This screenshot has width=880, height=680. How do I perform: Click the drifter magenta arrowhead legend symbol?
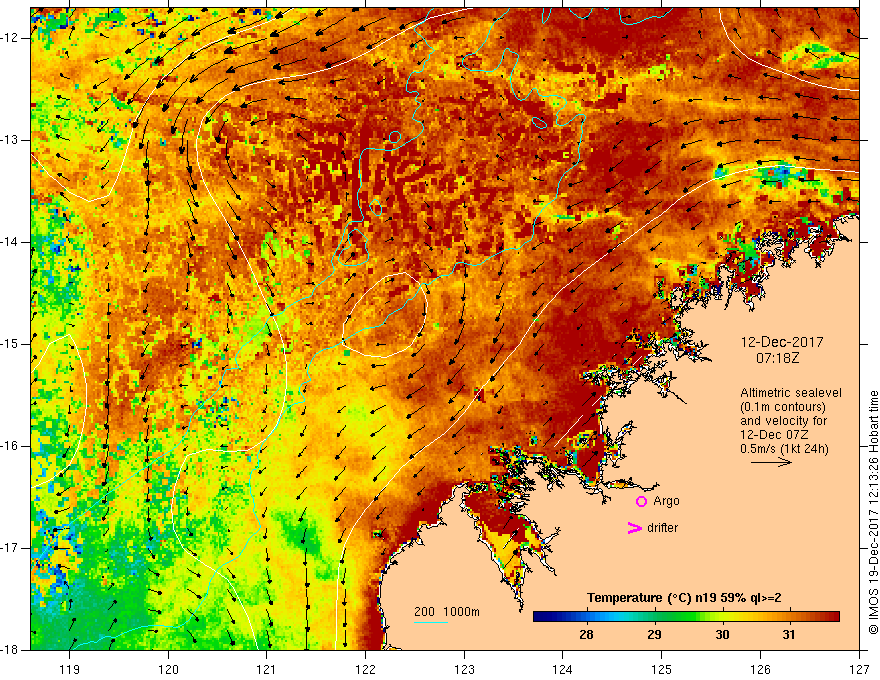[634, 528]
